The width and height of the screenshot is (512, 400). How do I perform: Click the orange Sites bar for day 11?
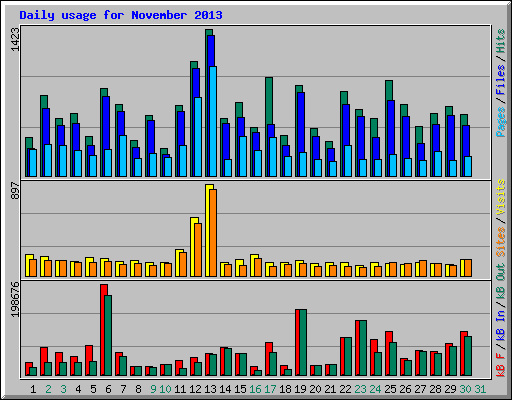[x=183, y=264]
